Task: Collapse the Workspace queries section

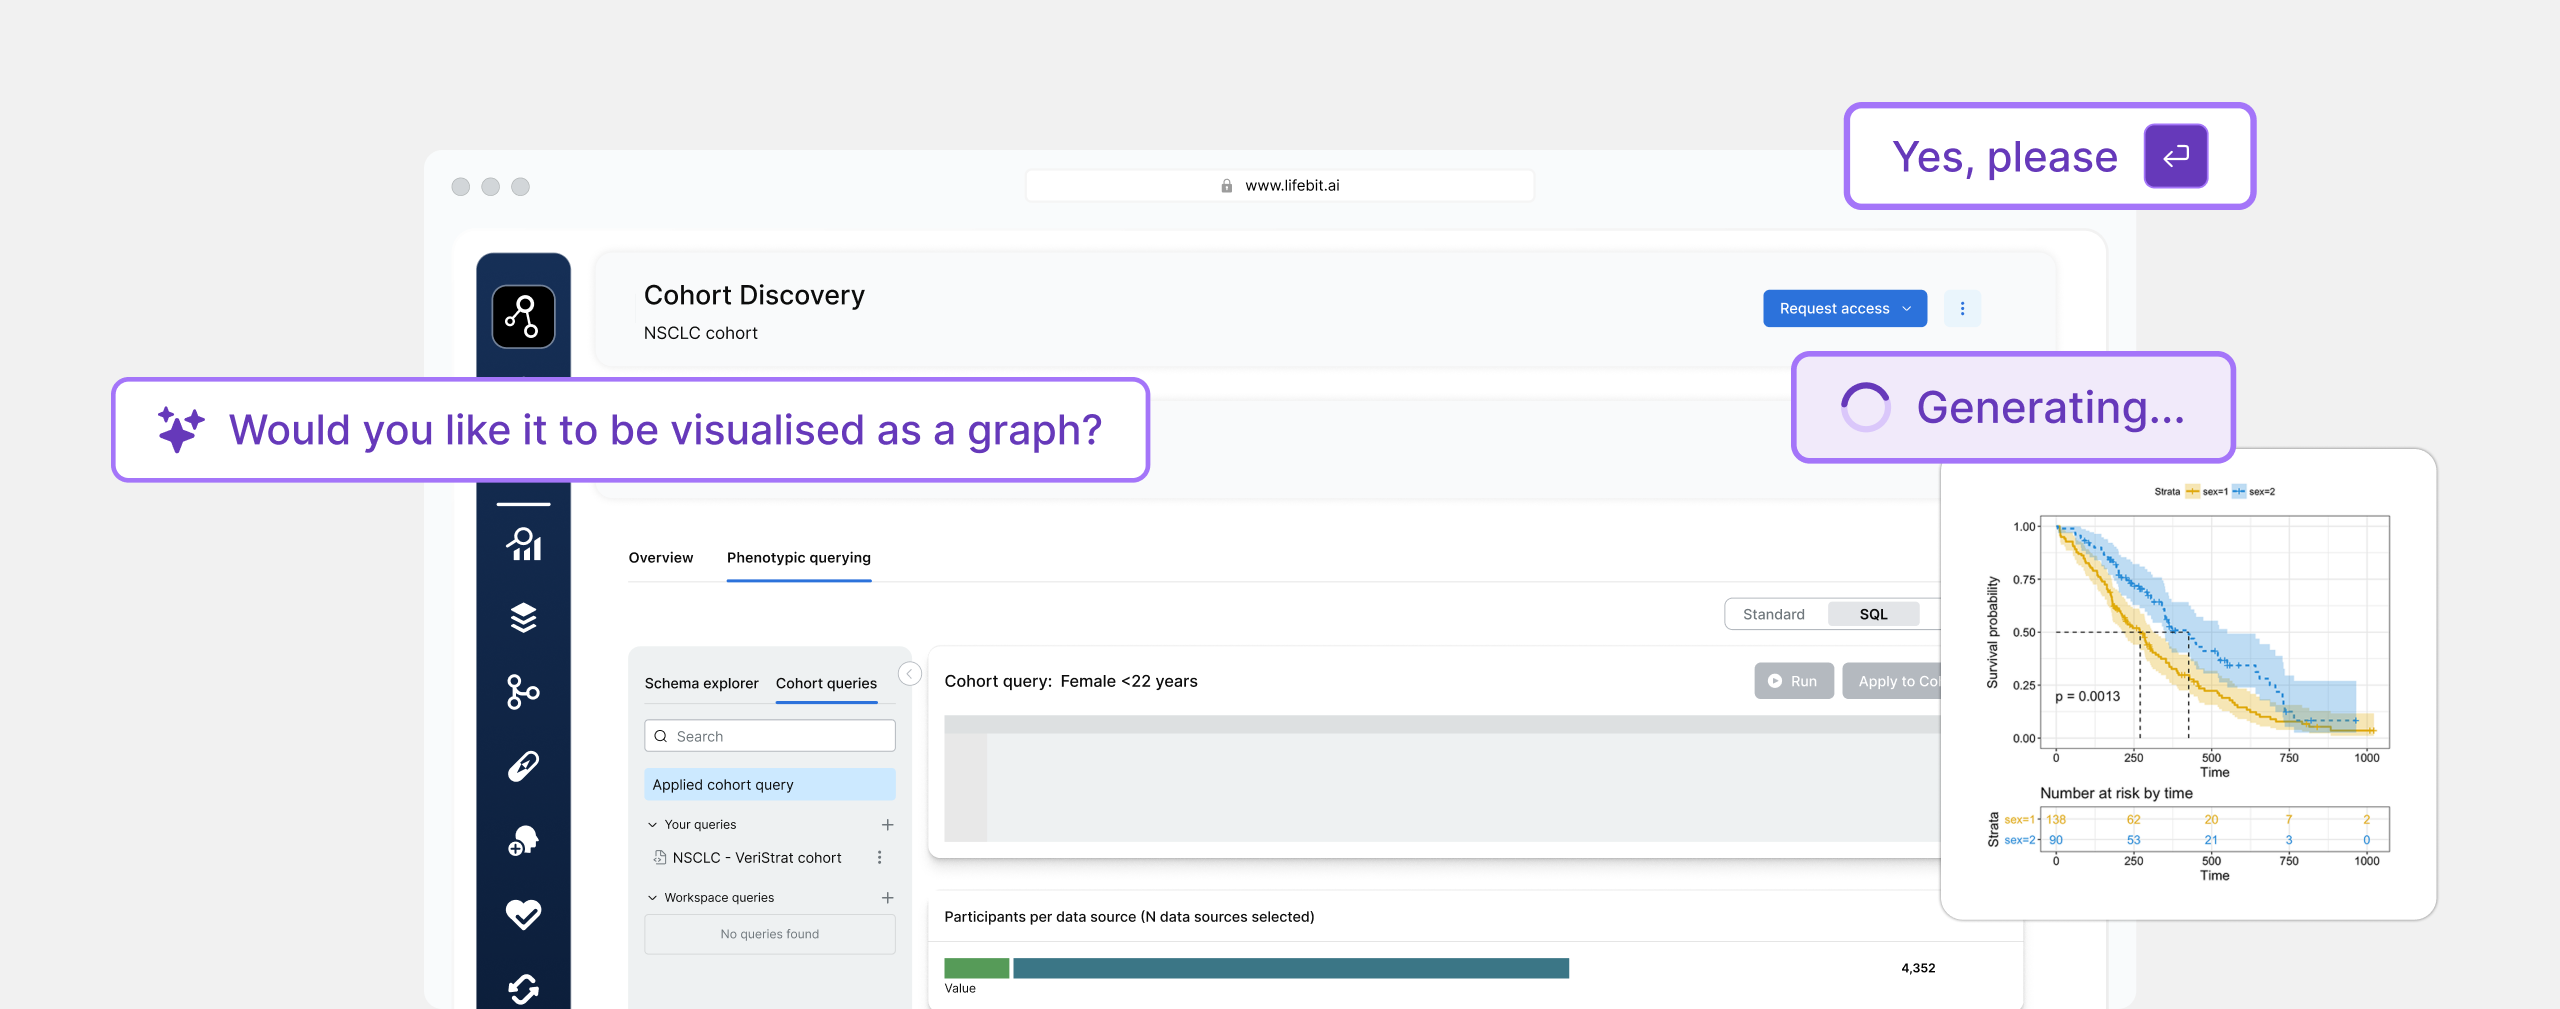Action: tap(653, 898)
